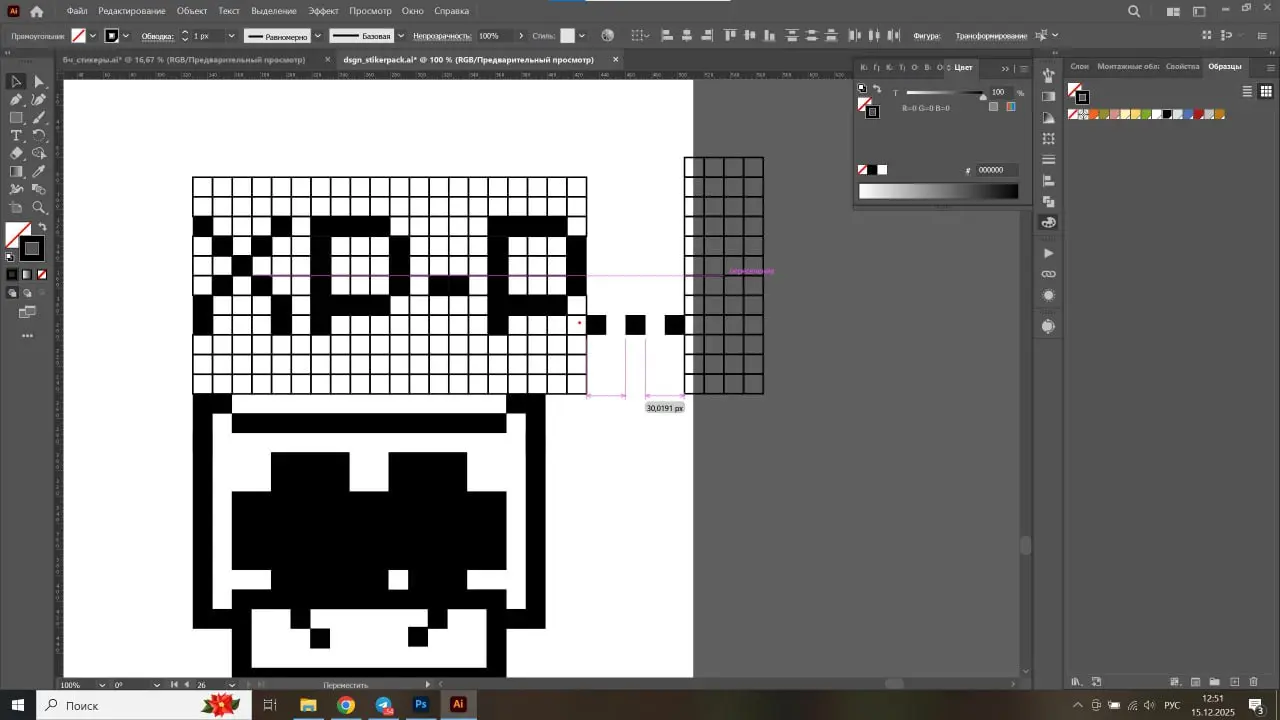Screen dimensions: 1280x720
Task: Select the Pen tool
Action: (x=17, y=100)
